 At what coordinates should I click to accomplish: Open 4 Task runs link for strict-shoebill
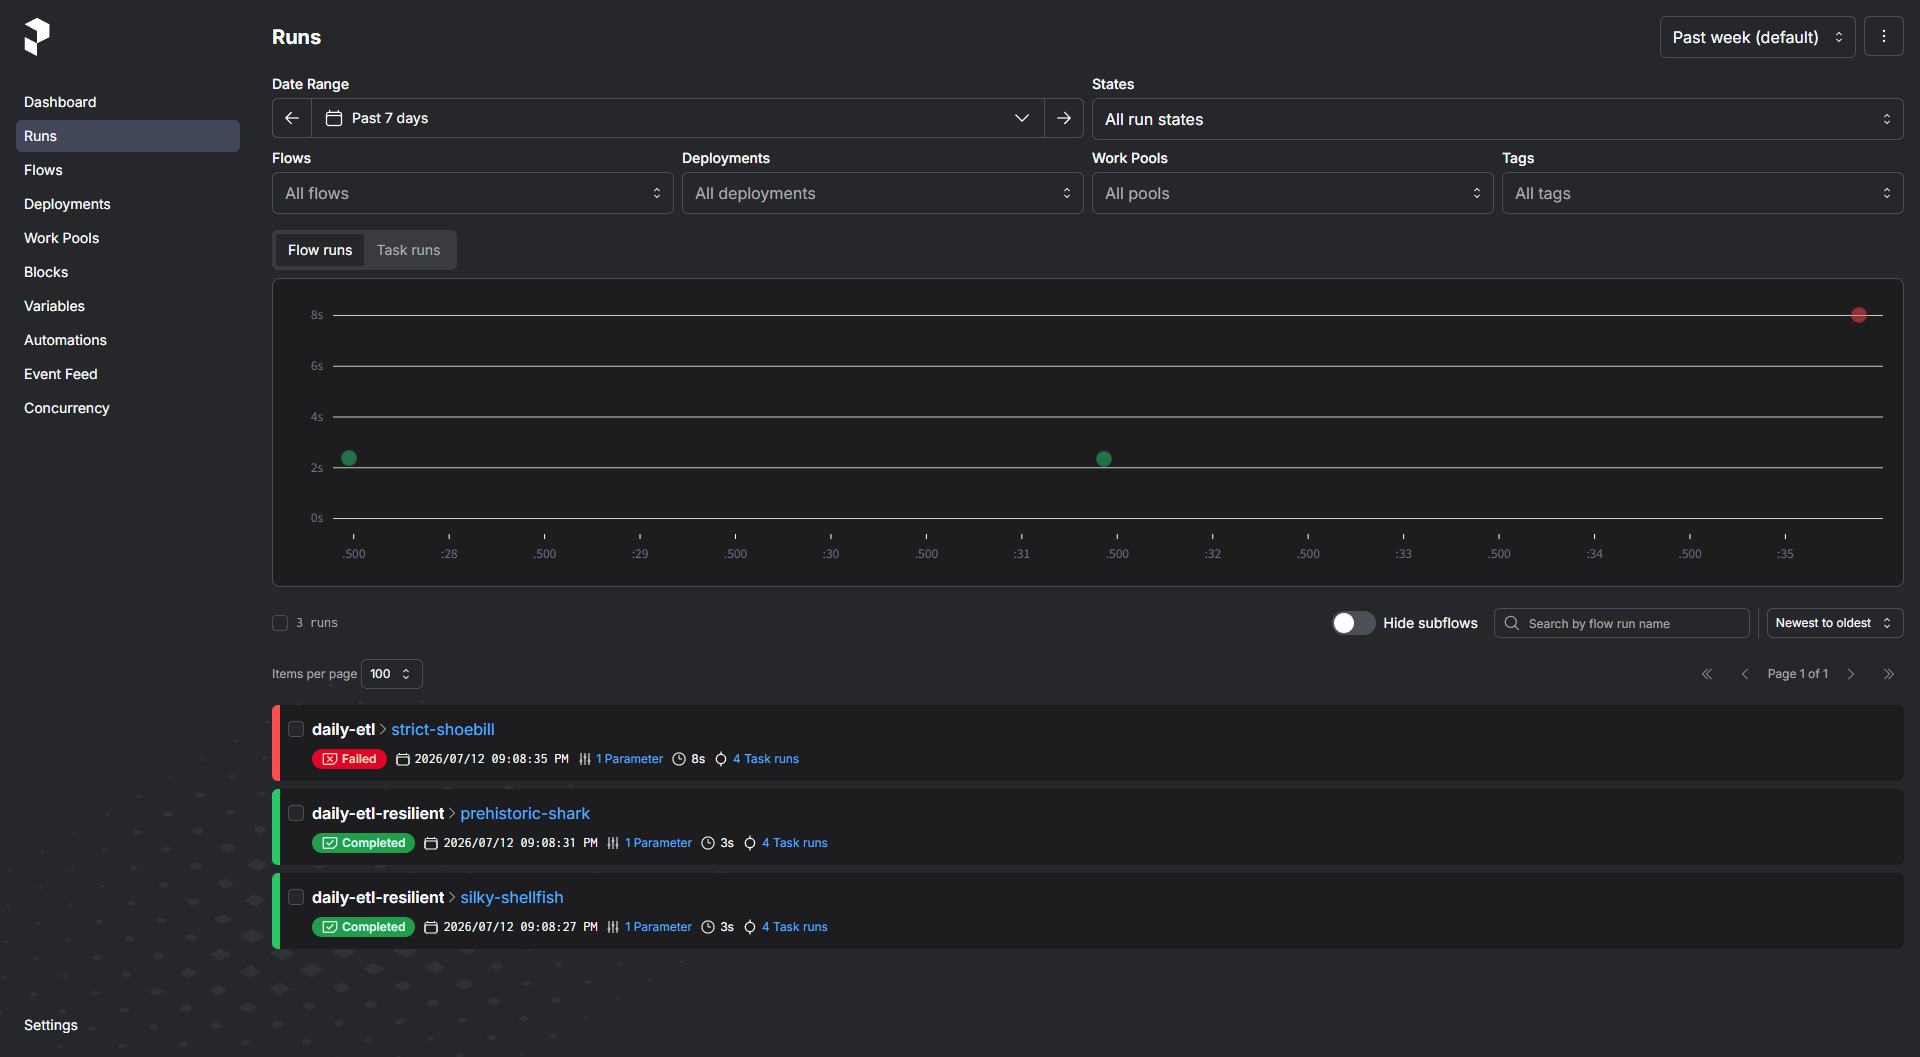(x=766, y=759)
